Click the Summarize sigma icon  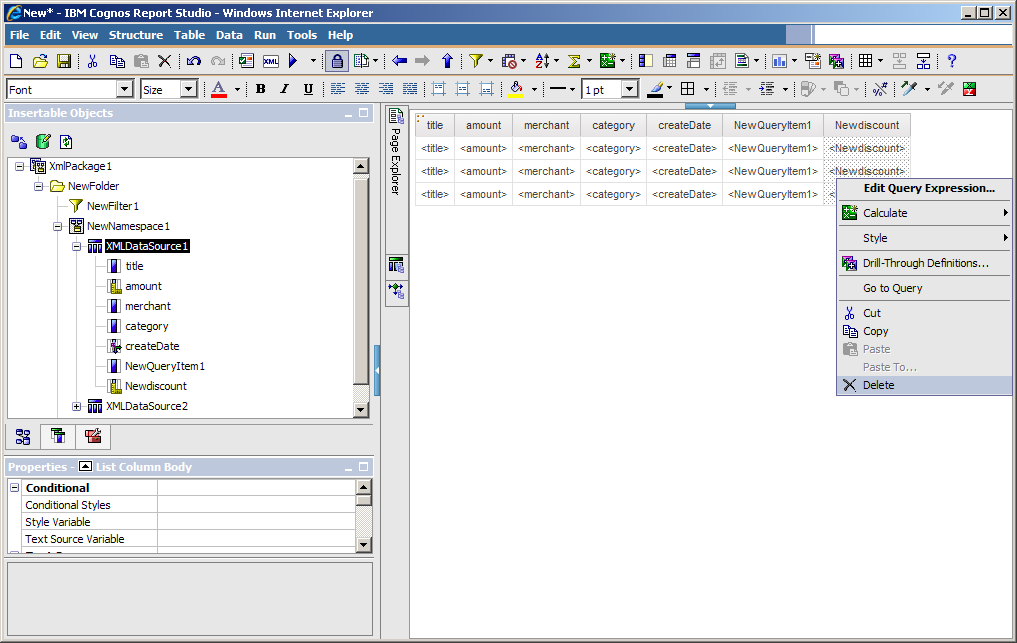pyautogui.click(x=574, y=61)
